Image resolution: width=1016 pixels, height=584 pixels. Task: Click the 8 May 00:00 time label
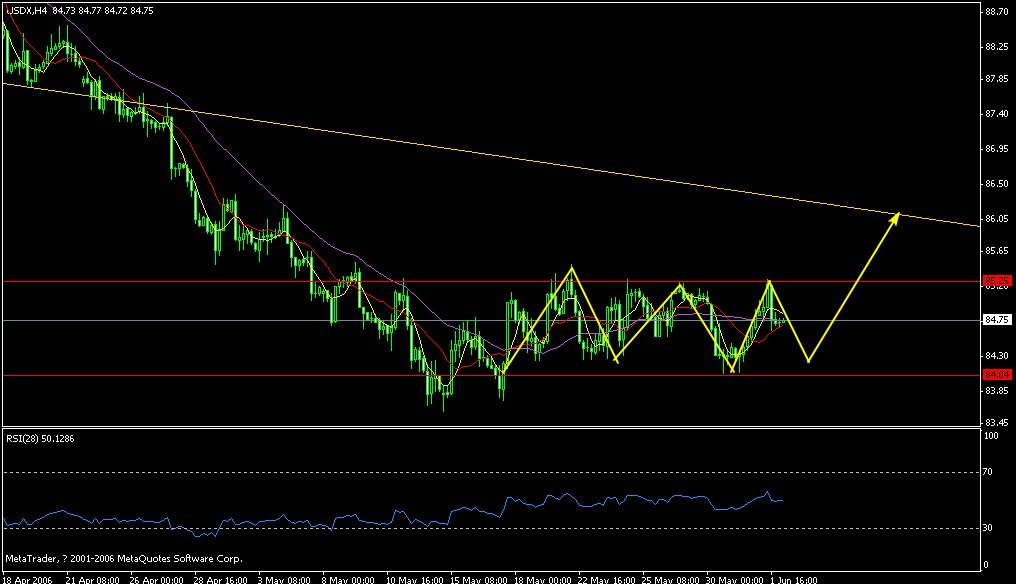pos(348,579)
